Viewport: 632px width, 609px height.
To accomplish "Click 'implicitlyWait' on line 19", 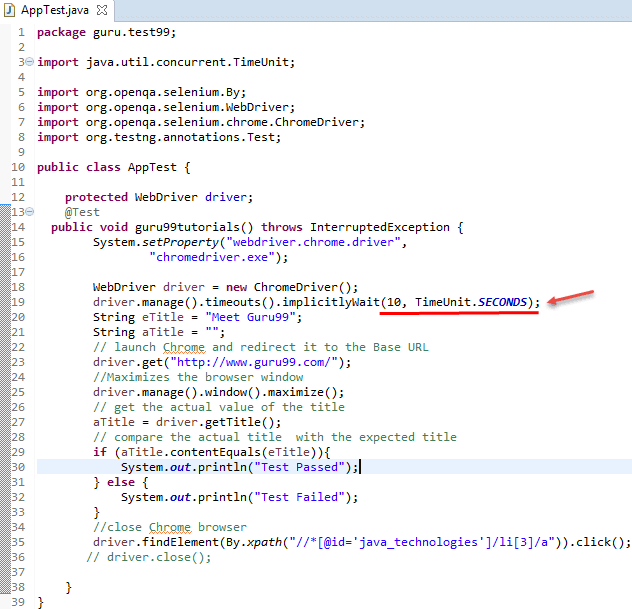I will click(x=331, y=302).
